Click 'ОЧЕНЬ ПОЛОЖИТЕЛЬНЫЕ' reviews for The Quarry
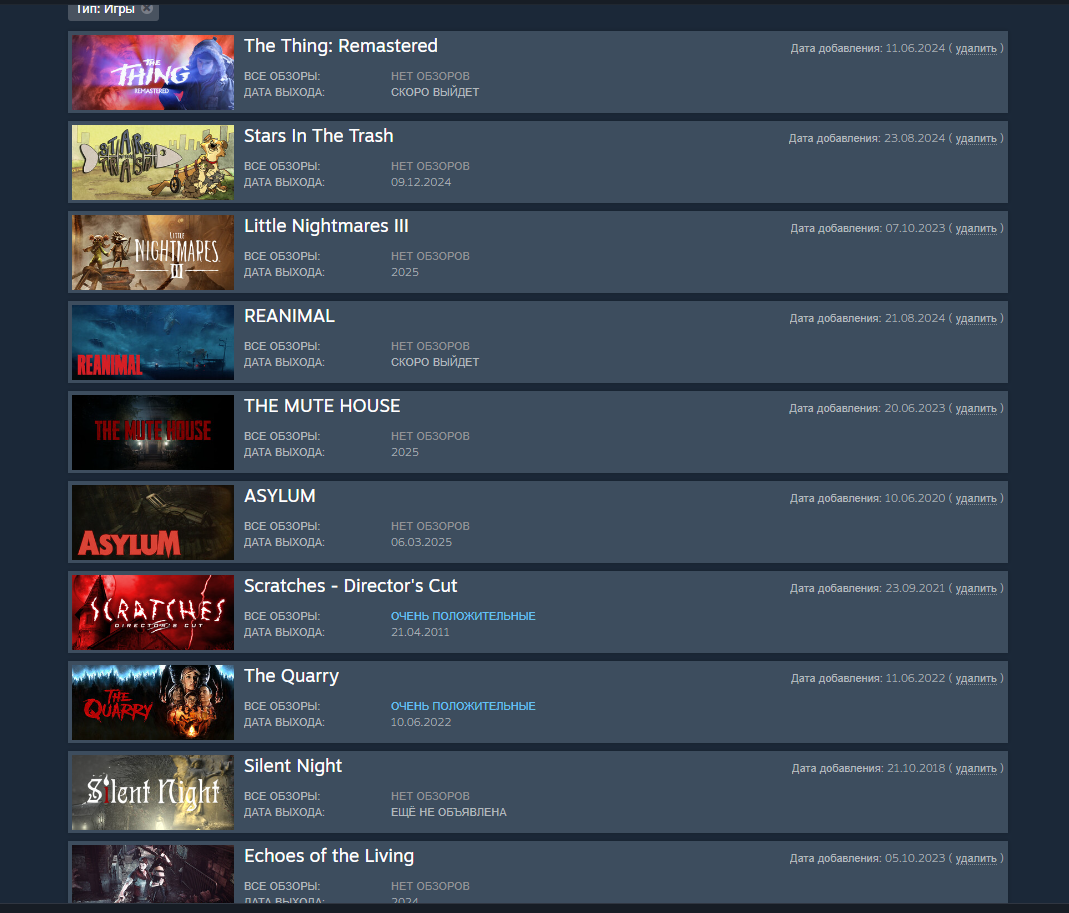1069x913 pixels. click(x=463, y=706)
